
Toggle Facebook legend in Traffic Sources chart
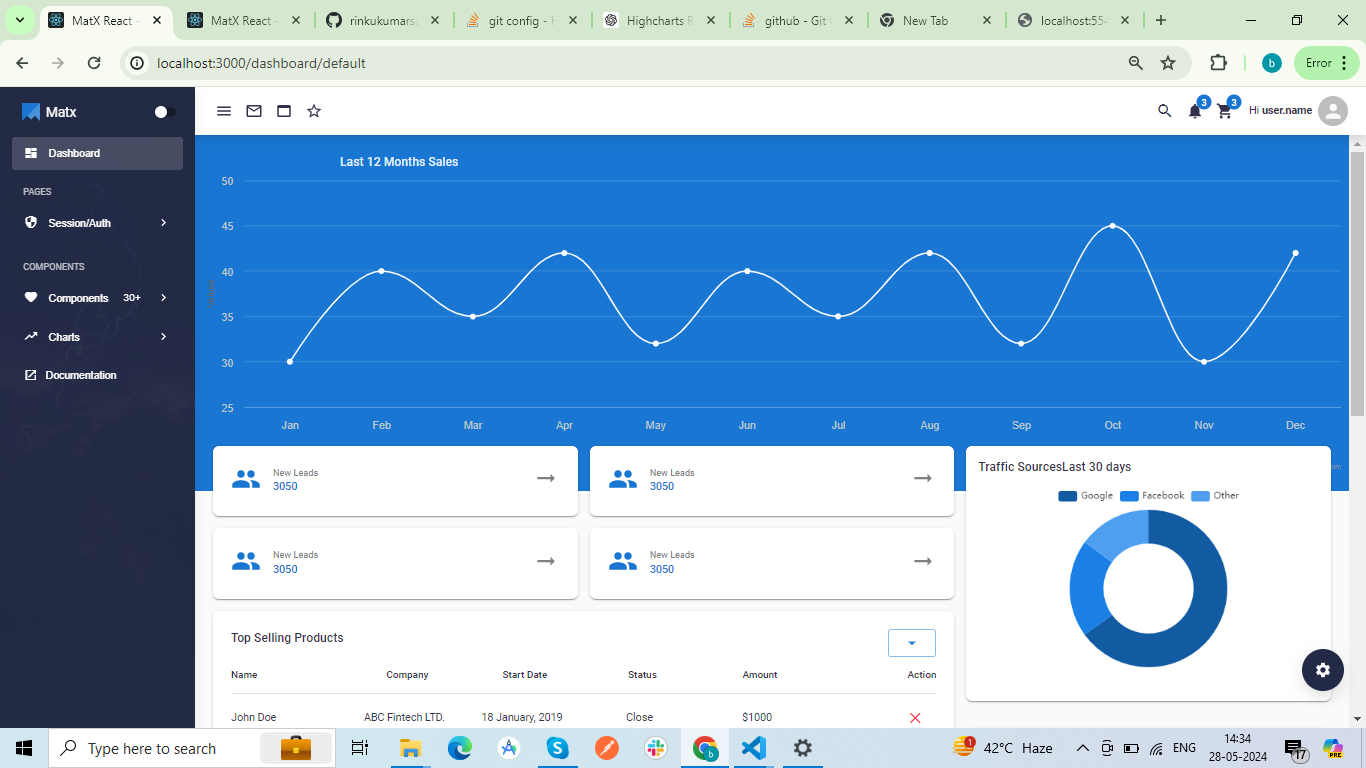(1152, 496)
